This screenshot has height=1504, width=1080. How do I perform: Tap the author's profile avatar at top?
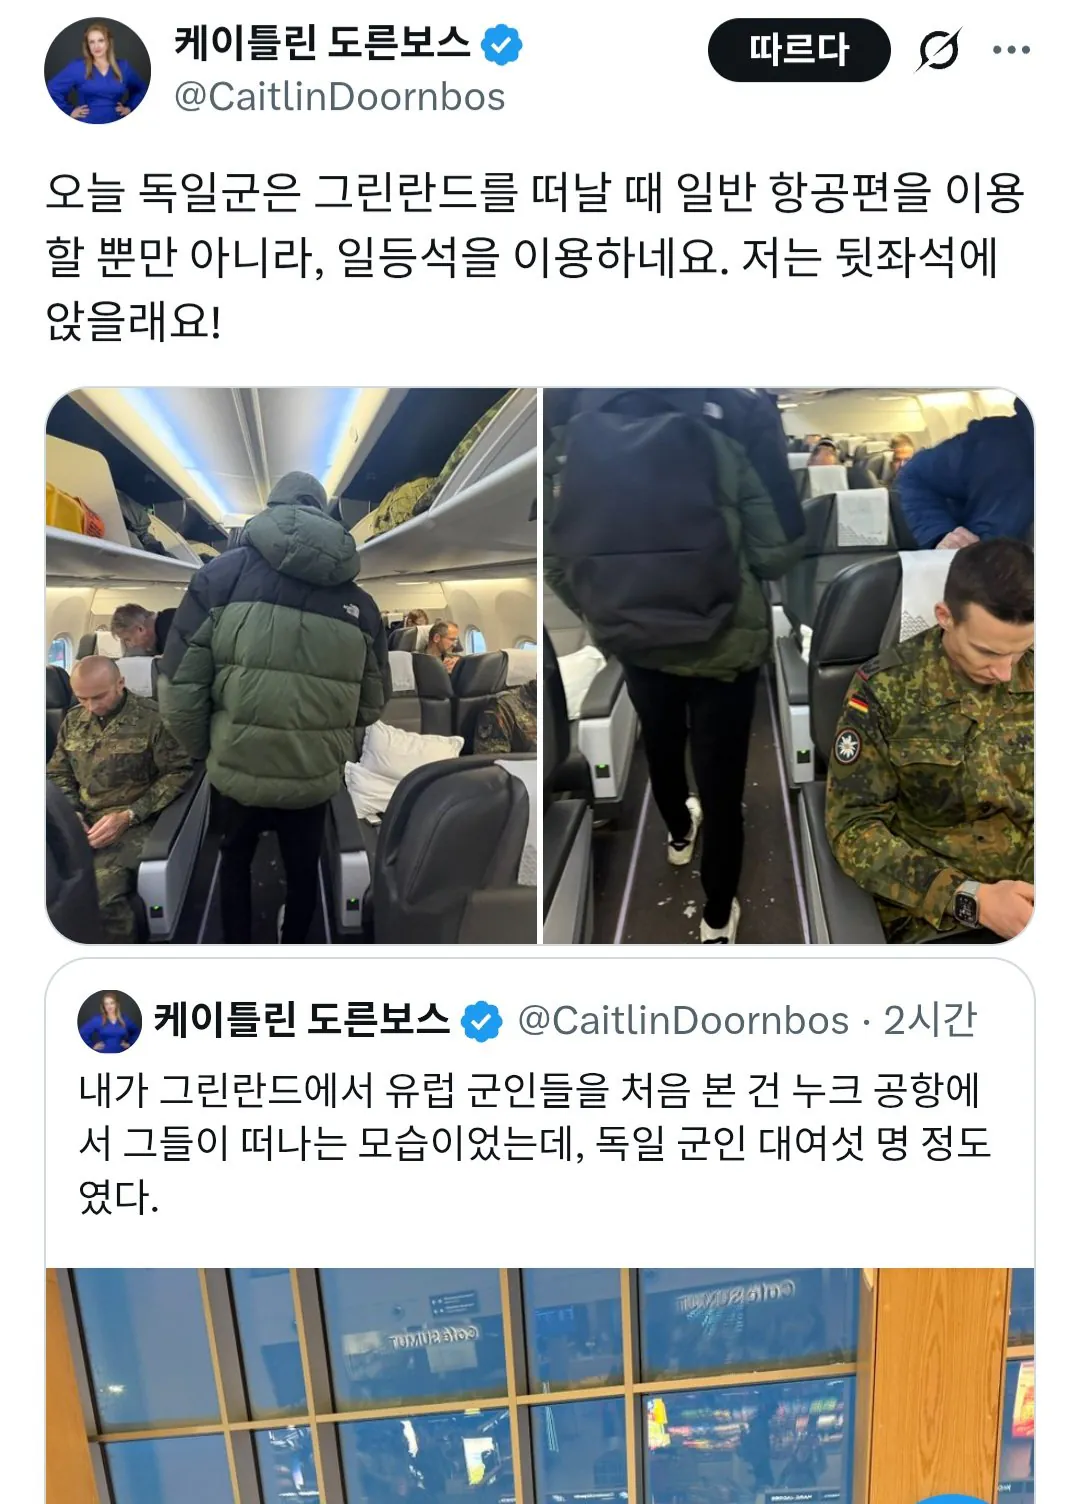(98, 71)
